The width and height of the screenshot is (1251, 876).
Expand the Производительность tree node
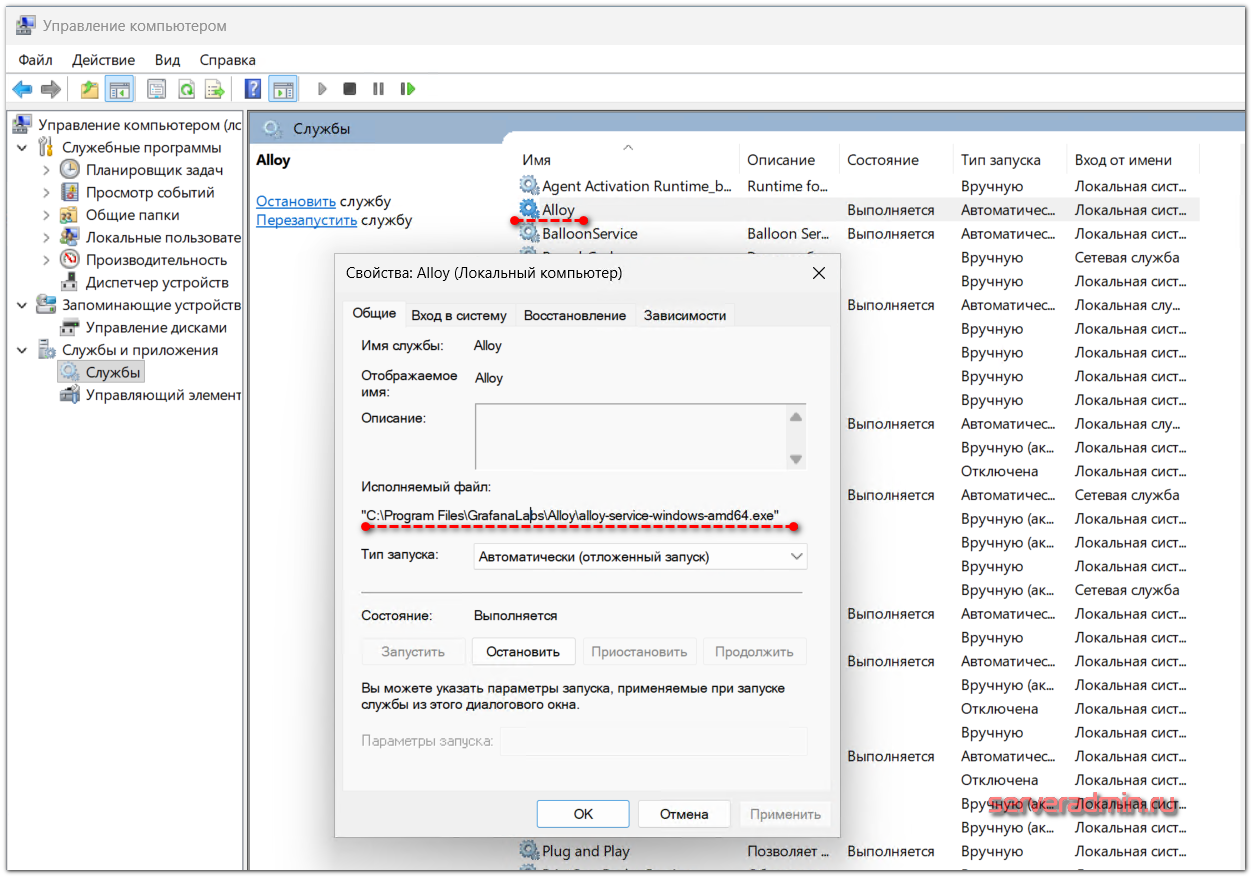click(x=47, y=260)
